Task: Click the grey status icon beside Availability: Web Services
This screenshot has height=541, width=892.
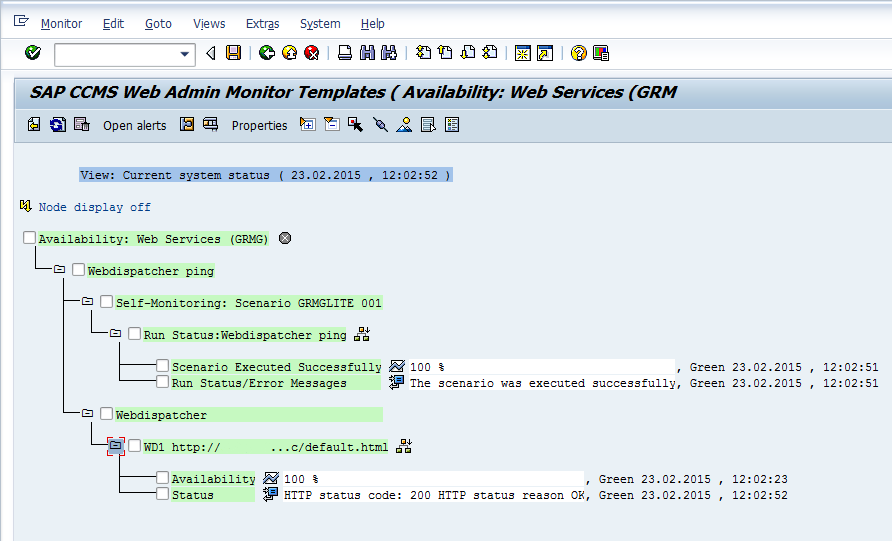Action: click(x=285, y=238)
